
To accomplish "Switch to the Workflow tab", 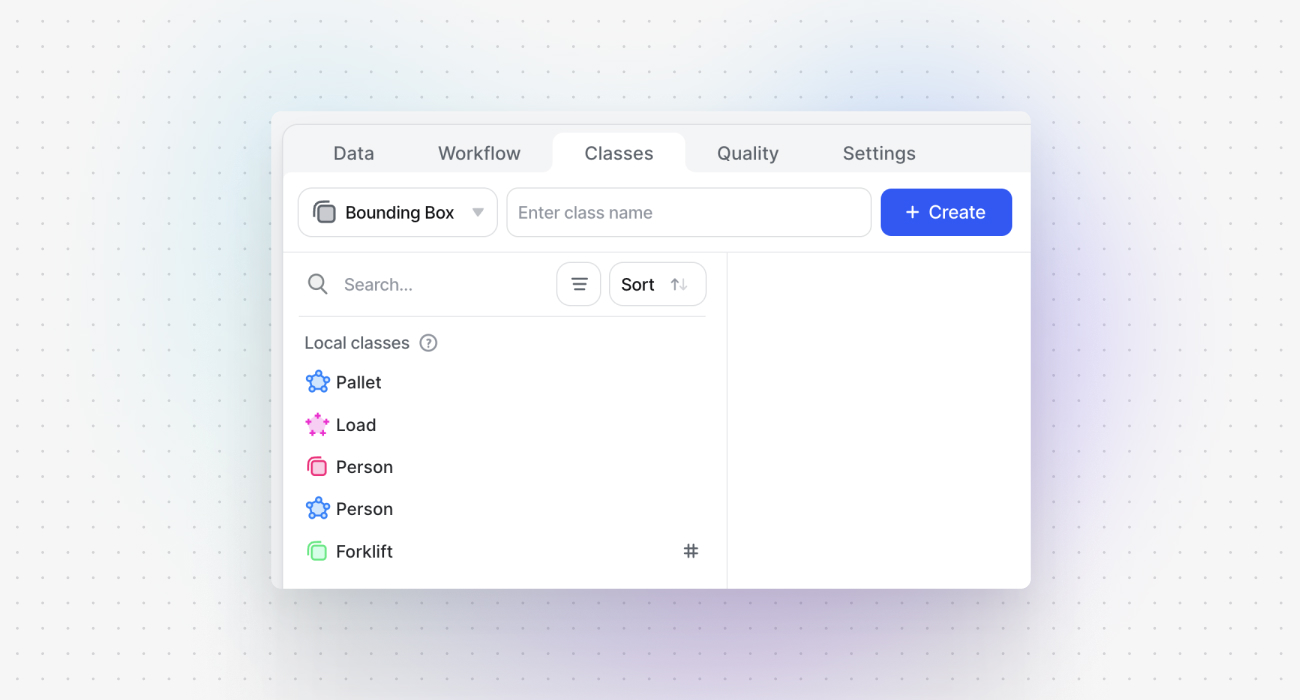I will click(479, 153).
